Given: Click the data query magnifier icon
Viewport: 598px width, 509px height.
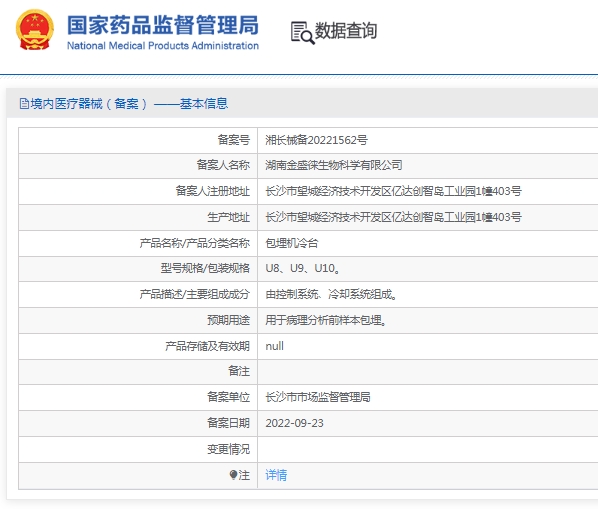Looking at the screenshot, I should (x=303, y=33).
